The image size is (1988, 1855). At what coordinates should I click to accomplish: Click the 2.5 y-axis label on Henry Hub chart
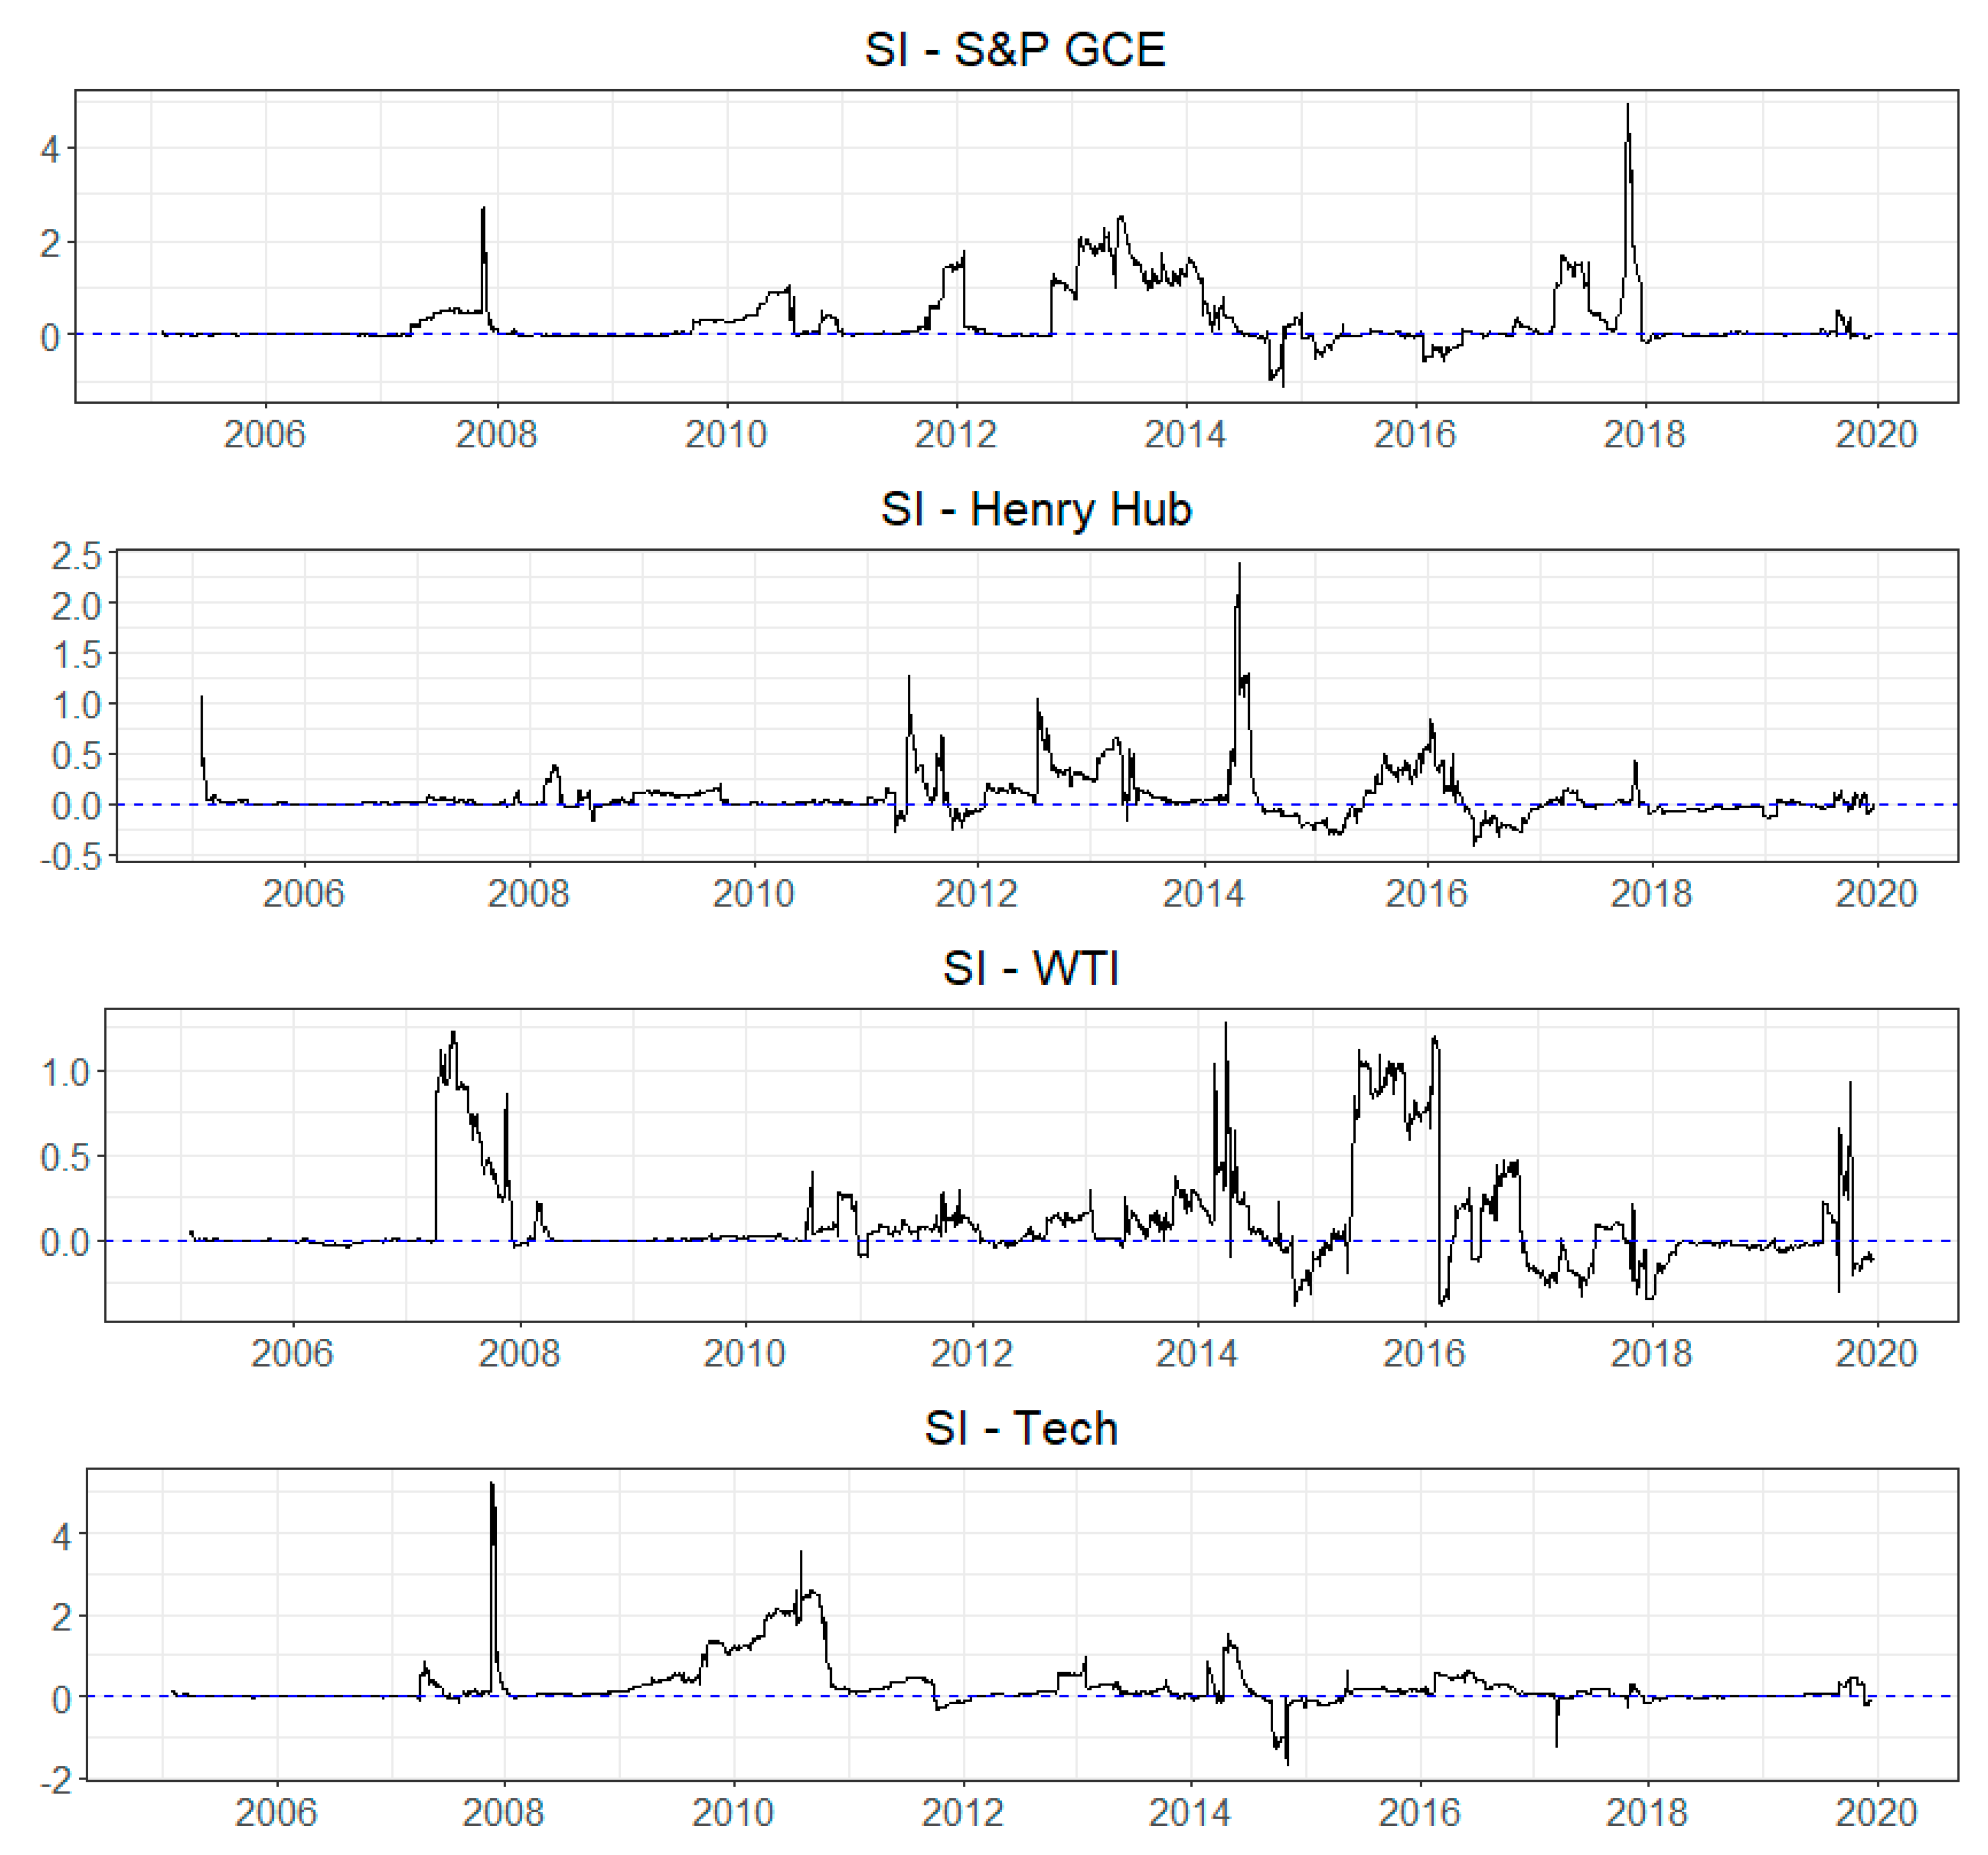point(76,556)
